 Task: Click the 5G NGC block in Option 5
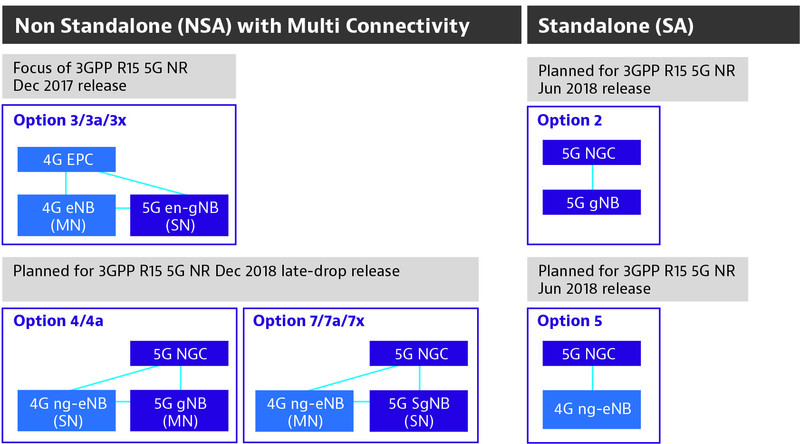click(x=591, y=353)
